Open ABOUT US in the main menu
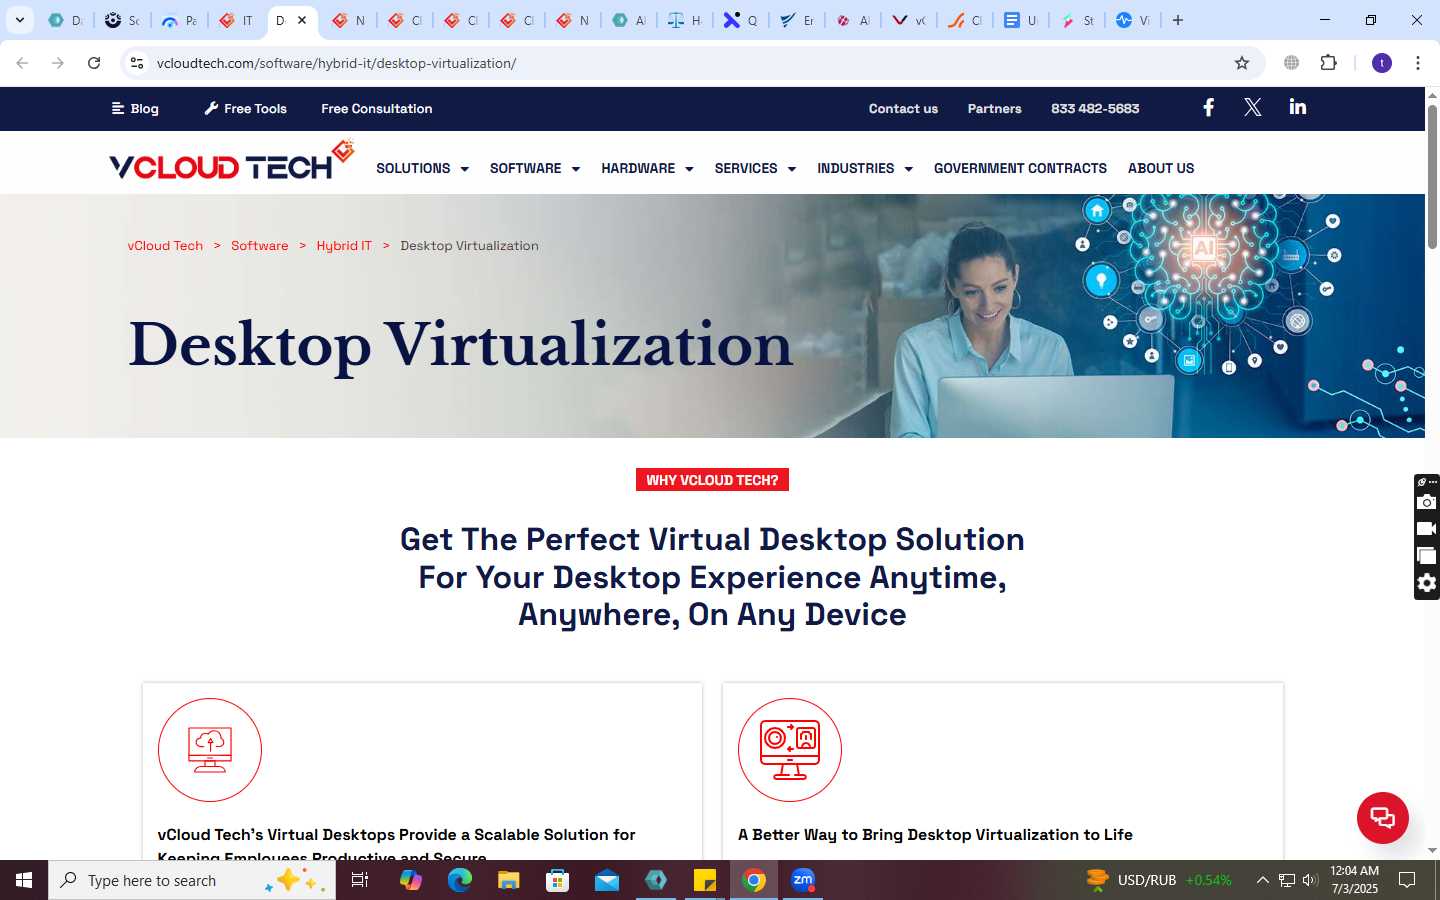The image size is (1440, 900). pyautogui.click(x=1161, y=168)
